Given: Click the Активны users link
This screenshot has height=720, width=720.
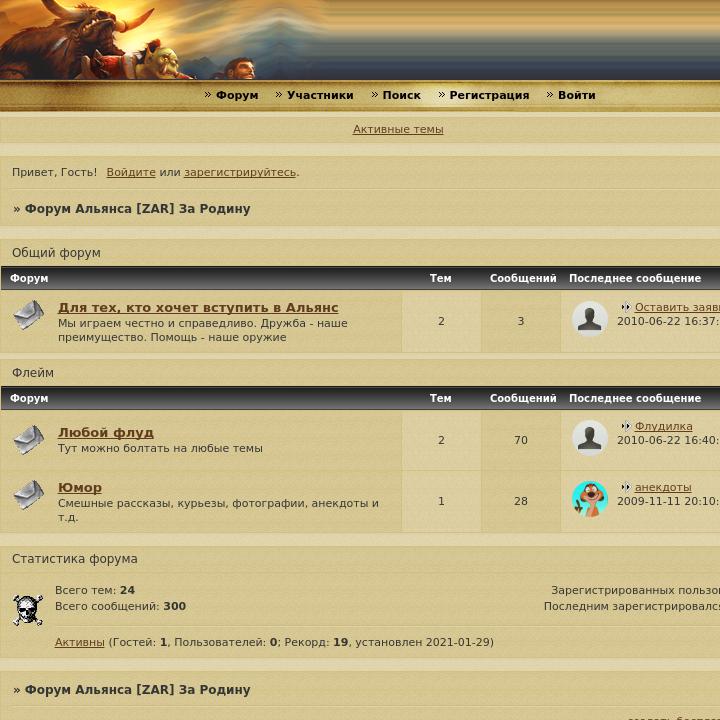Looking at the screenshot, I should (79, 642).
